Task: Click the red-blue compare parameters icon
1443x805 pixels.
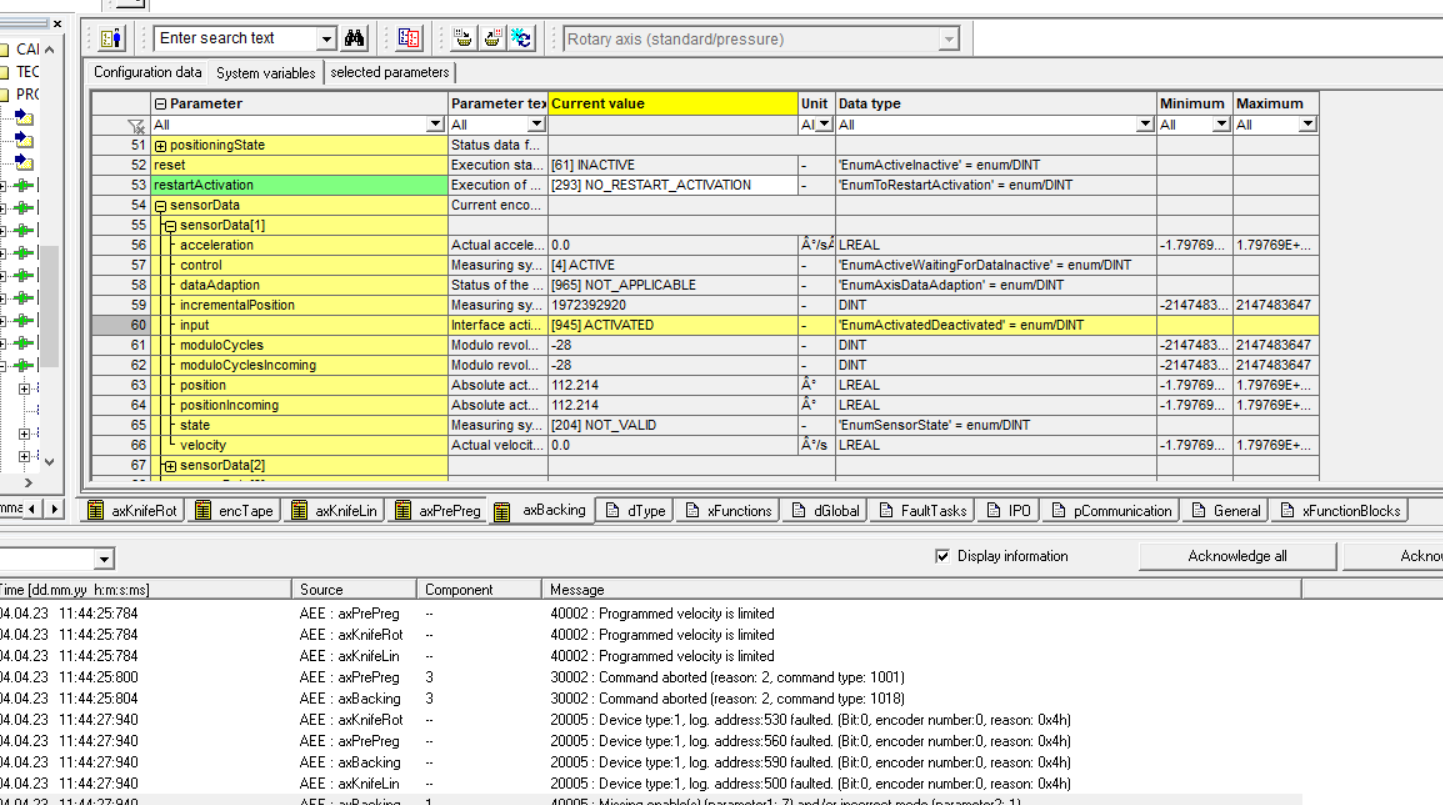Action: [x=409, y=38]
